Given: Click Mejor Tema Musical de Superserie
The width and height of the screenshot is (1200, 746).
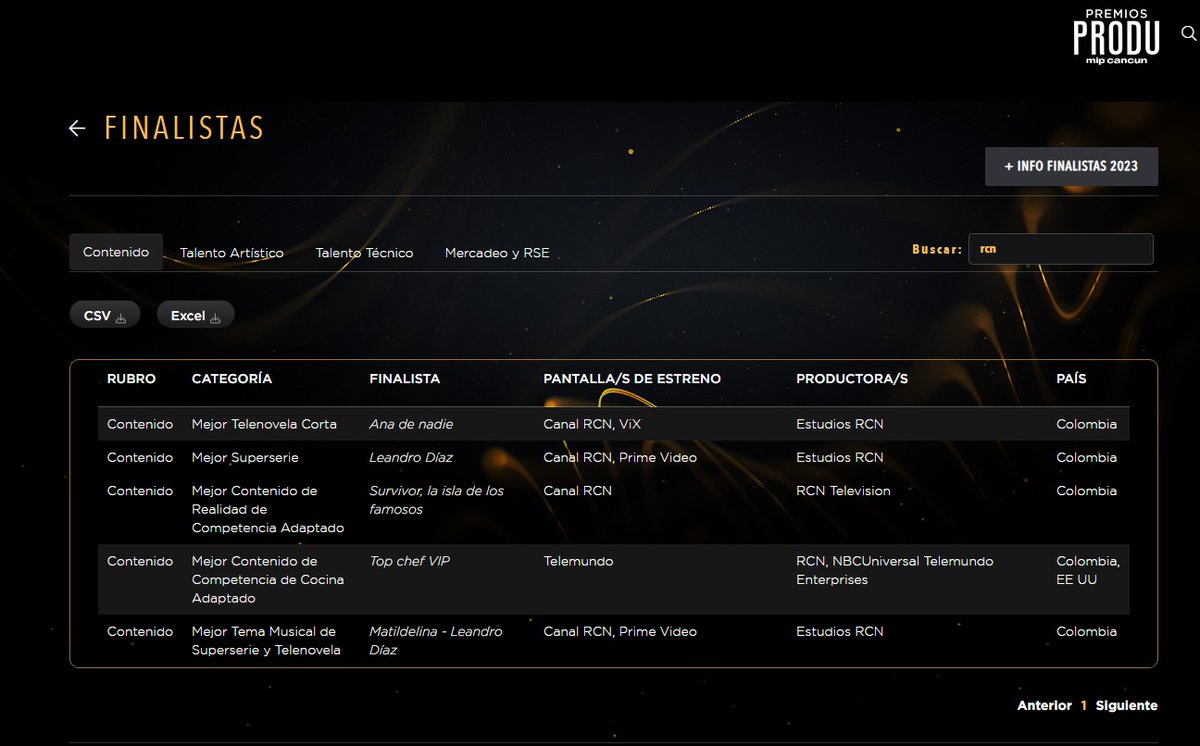Looking at the screenshot, I should pos(266,640).
